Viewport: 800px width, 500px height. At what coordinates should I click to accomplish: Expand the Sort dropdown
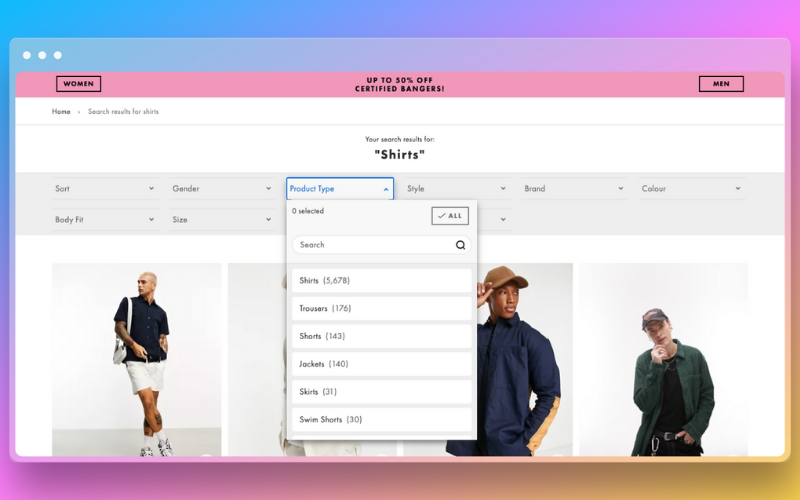(105, 188)
